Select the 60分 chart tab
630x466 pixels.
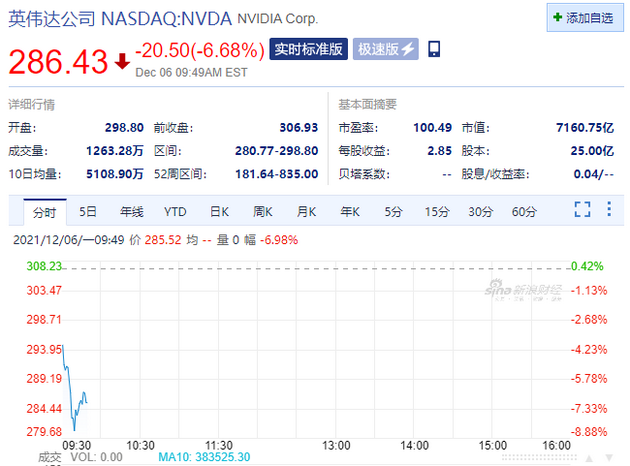tap(524, 211)
